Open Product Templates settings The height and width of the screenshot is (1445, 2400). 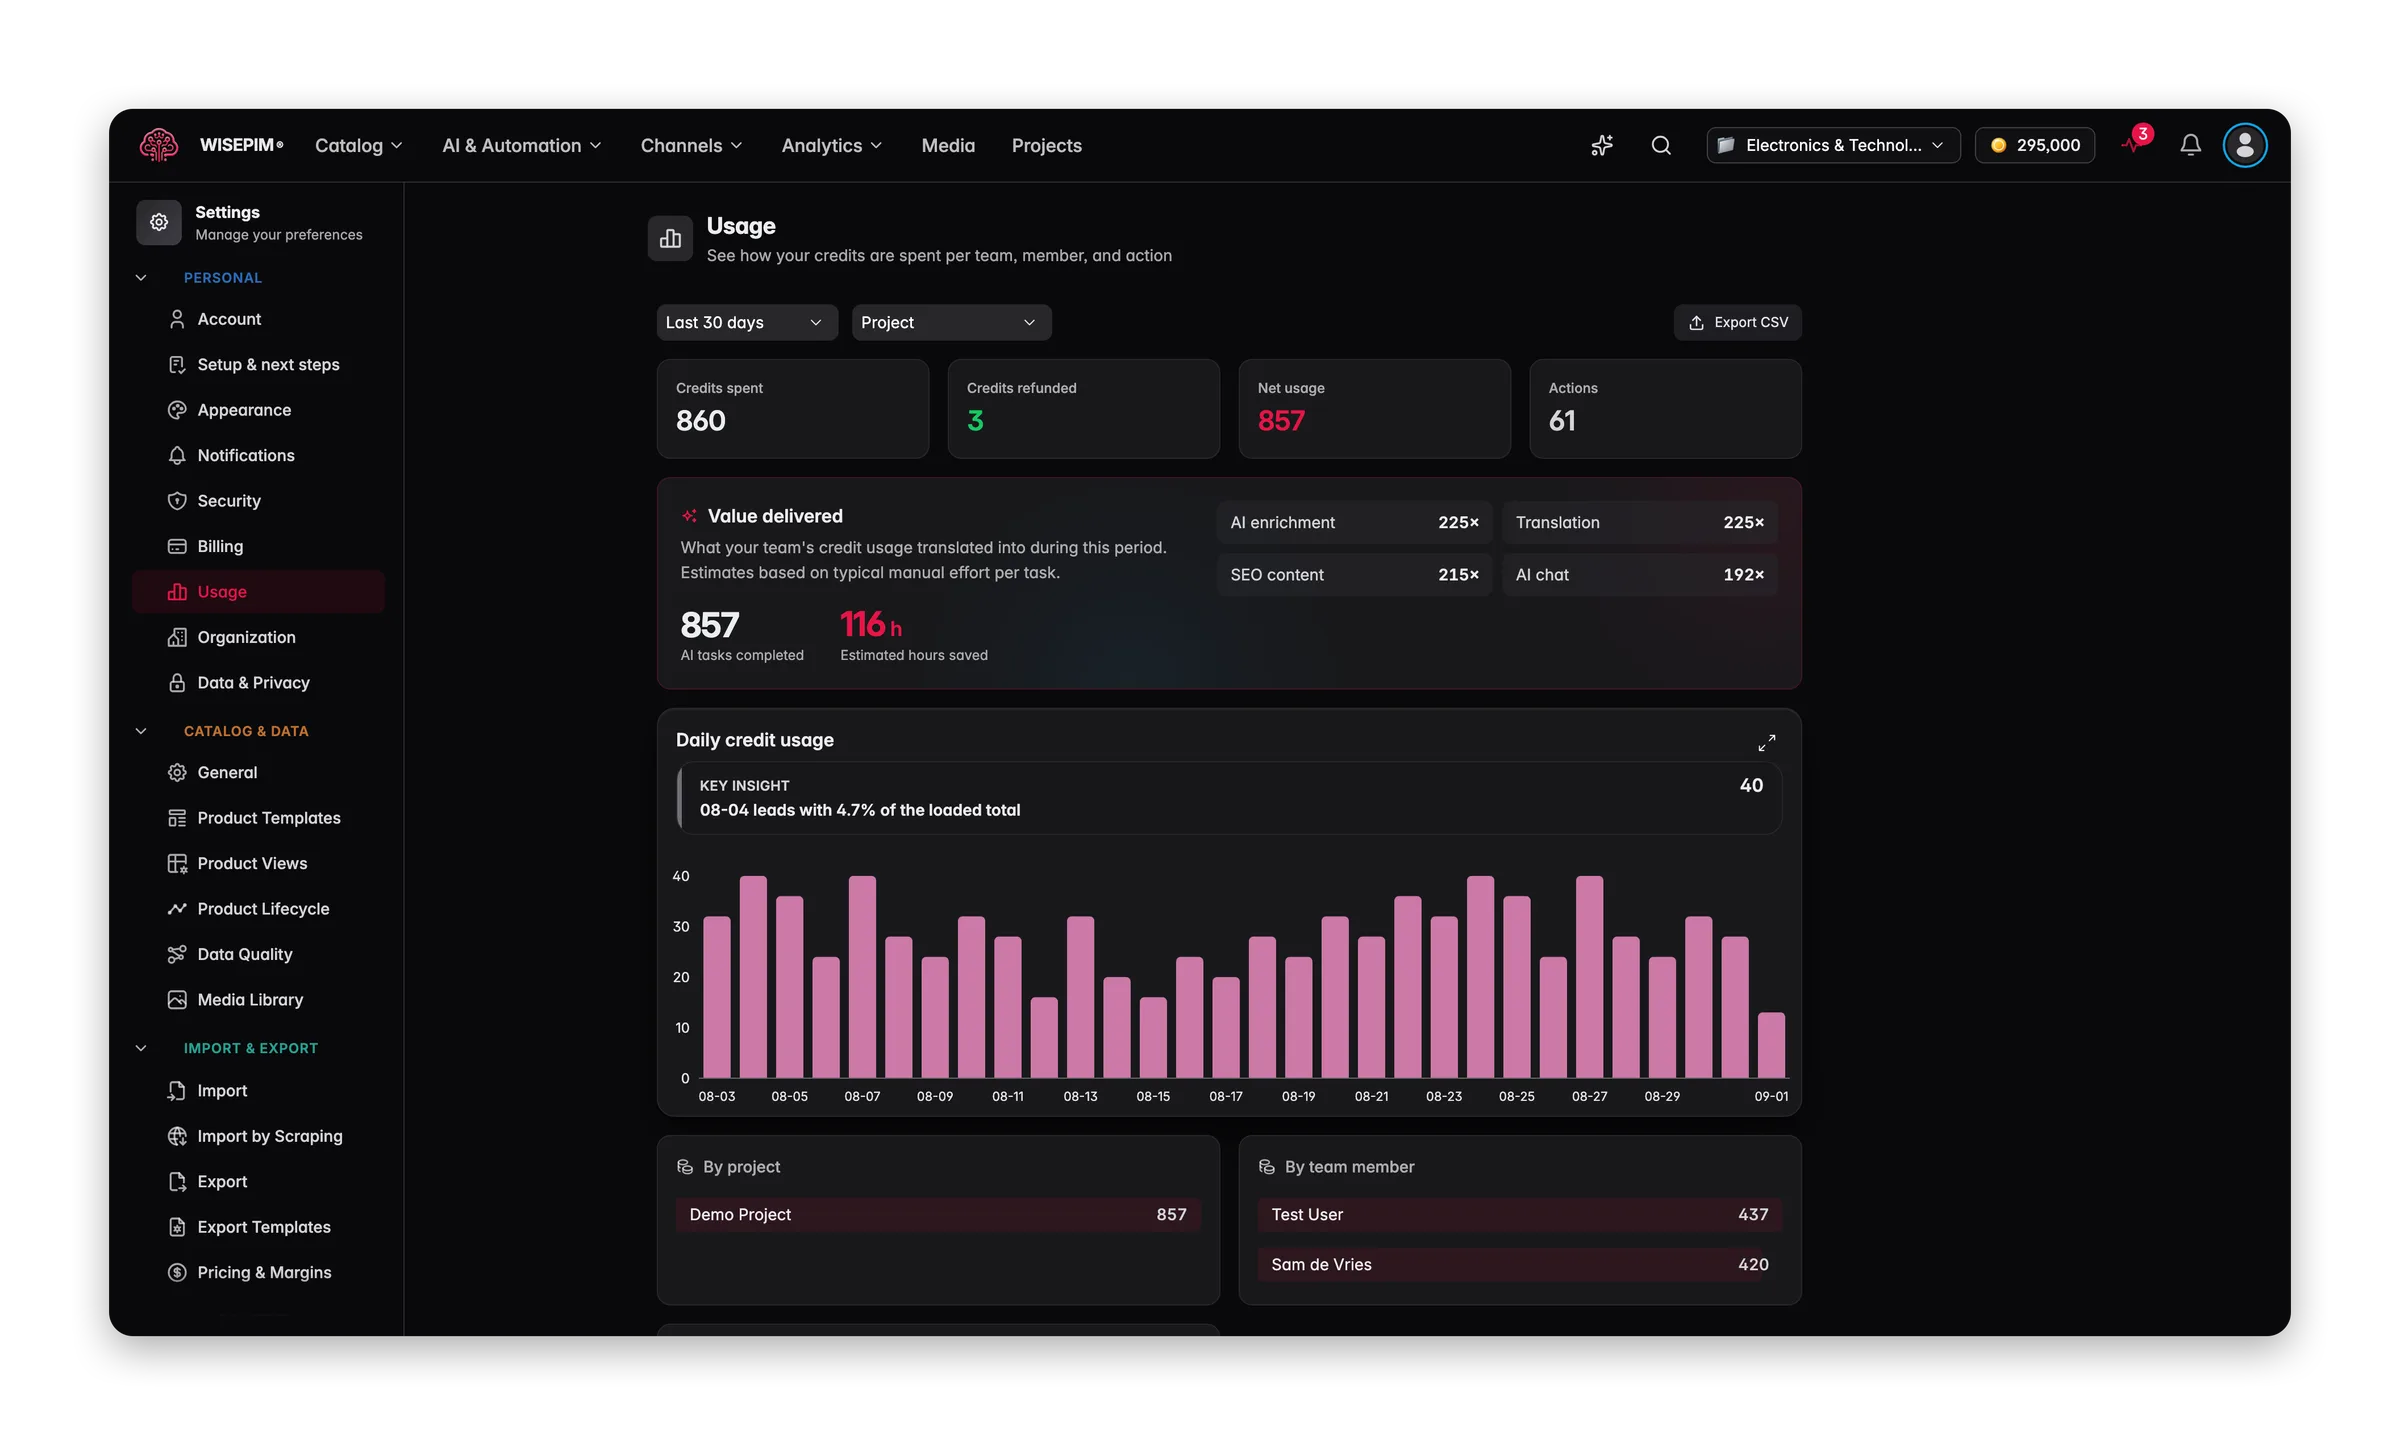pos(258,818)
